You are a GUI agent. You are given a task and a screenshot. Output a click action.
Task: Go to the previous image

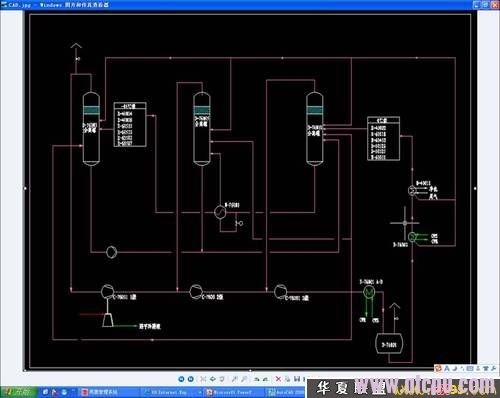pyautogui.click(x=181, y=379)
